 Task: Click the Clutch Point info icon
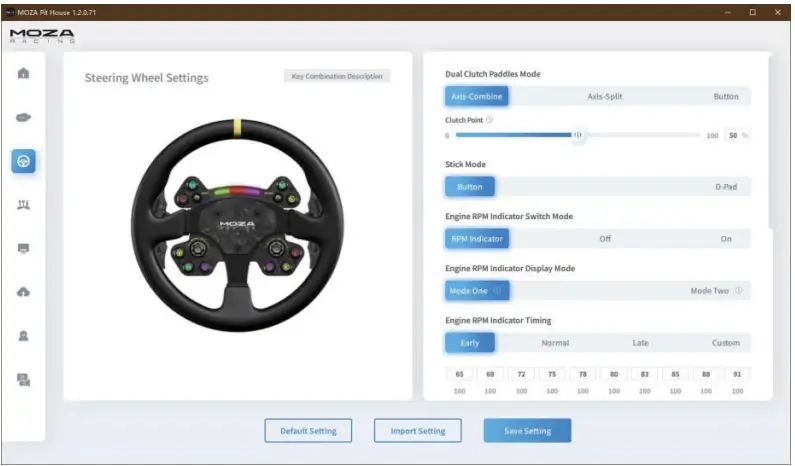coord(489,120)
